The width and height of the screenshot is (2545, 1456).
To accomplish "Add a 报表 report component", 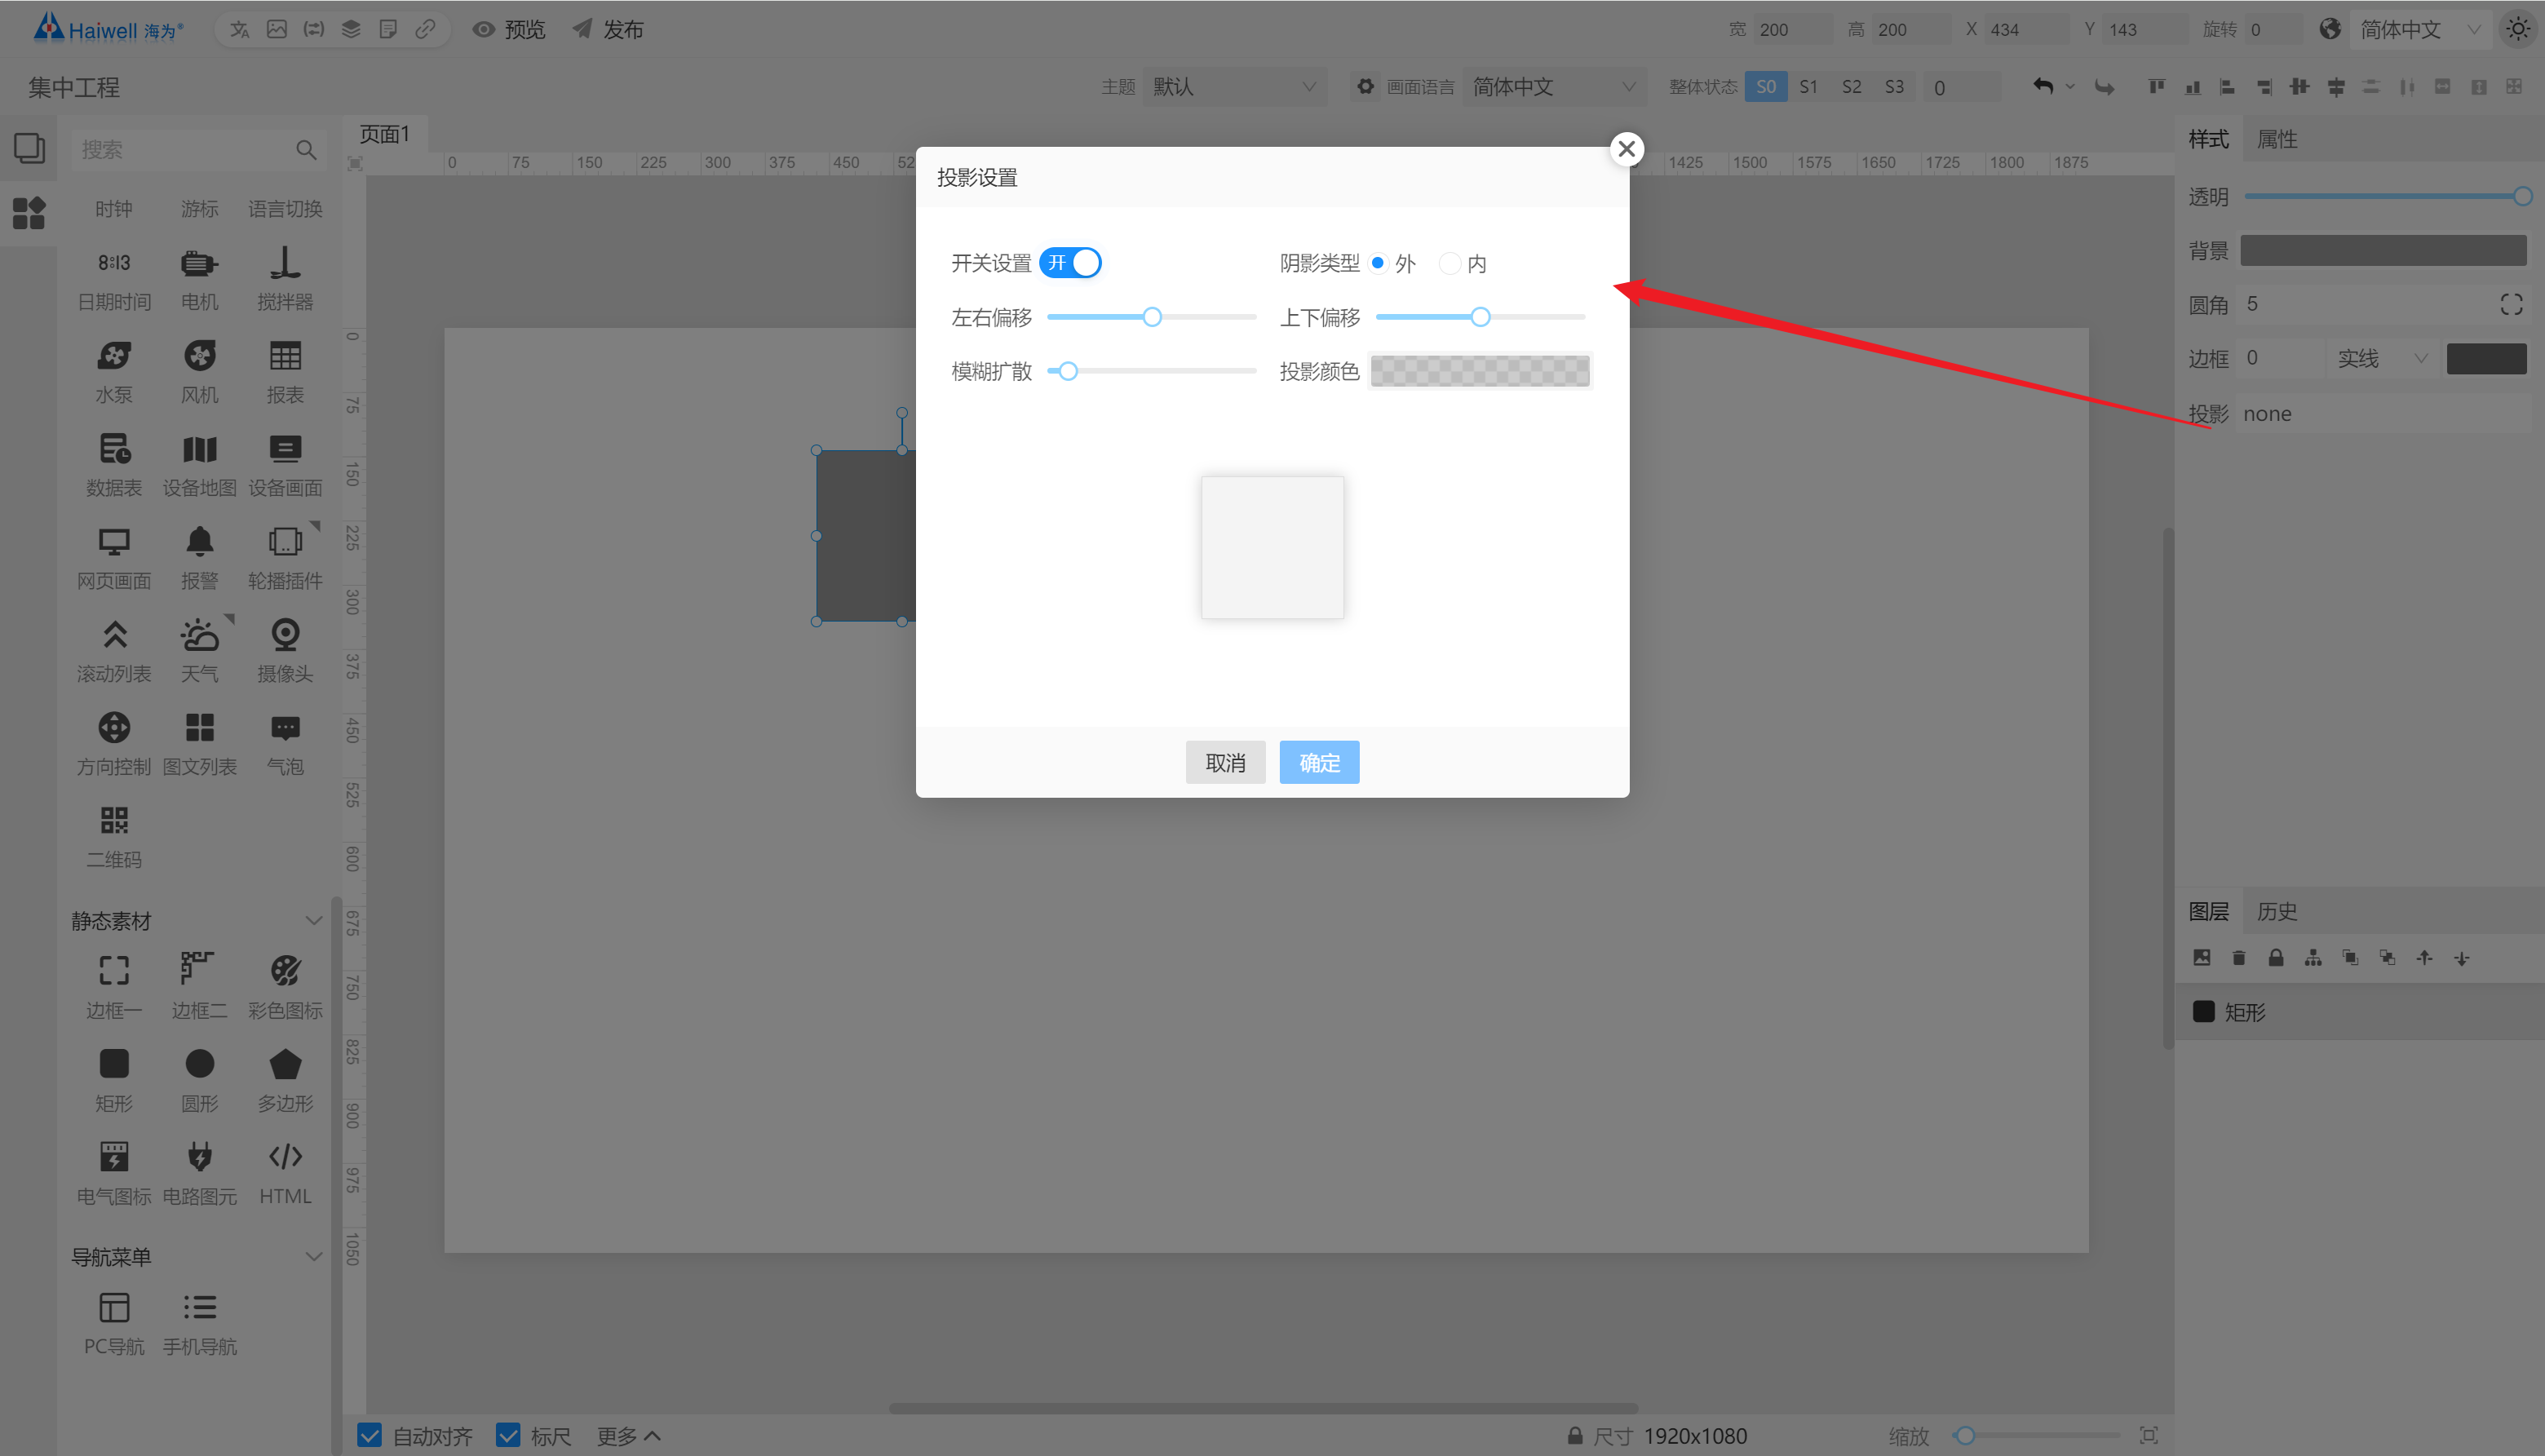I will 285,356.
